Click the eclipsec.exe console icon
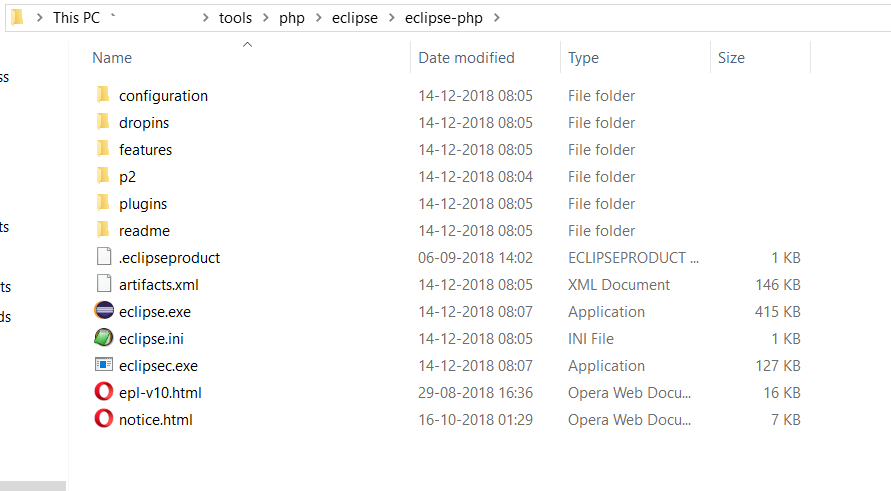This screenshot has height=491, width=891. [x=104, y=364]
